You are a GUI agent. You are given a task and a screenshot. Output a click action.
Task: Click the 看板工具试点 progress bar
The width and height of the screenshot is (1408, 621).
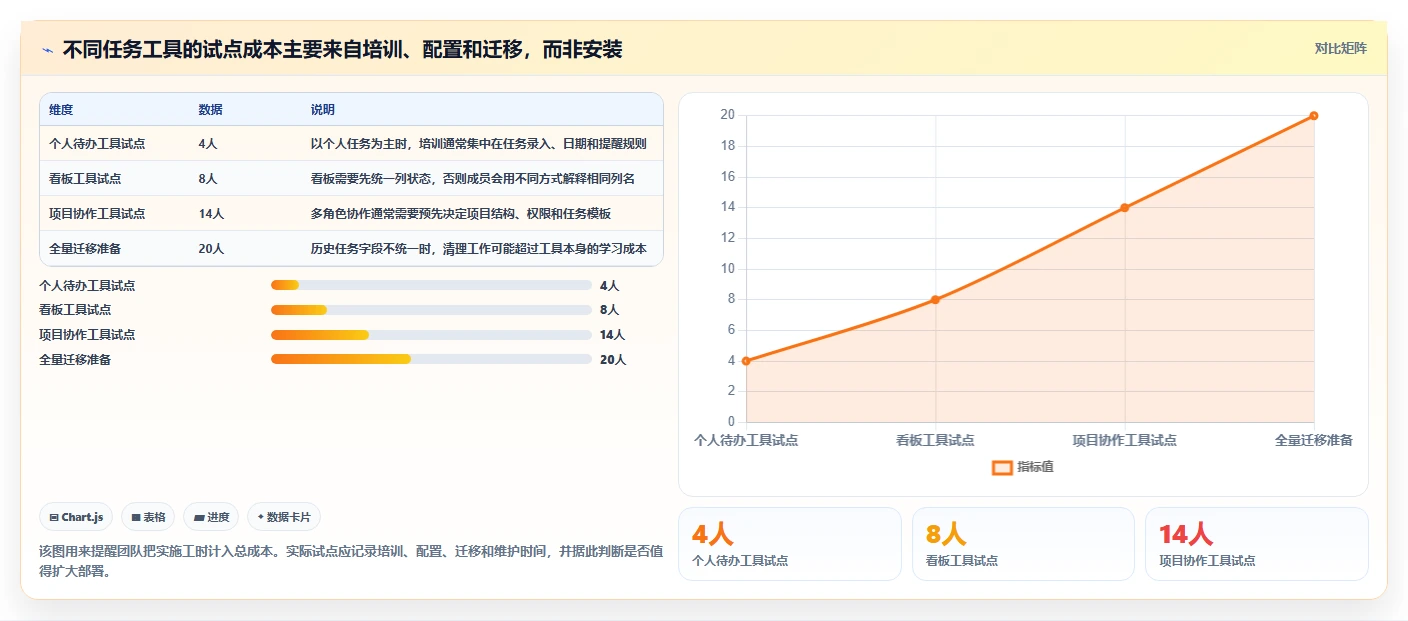[x=431, y=310]
